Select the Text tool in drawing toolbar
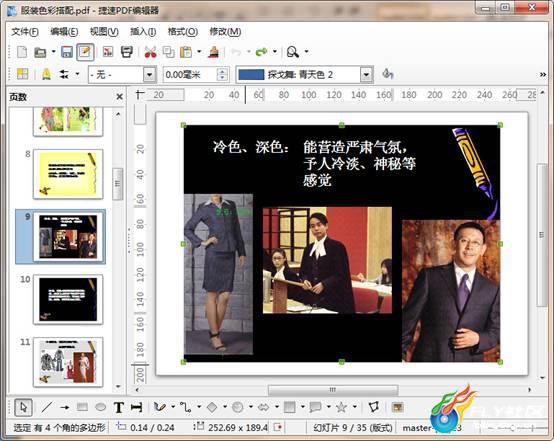 pyautogui.click(x=119, y=407)
